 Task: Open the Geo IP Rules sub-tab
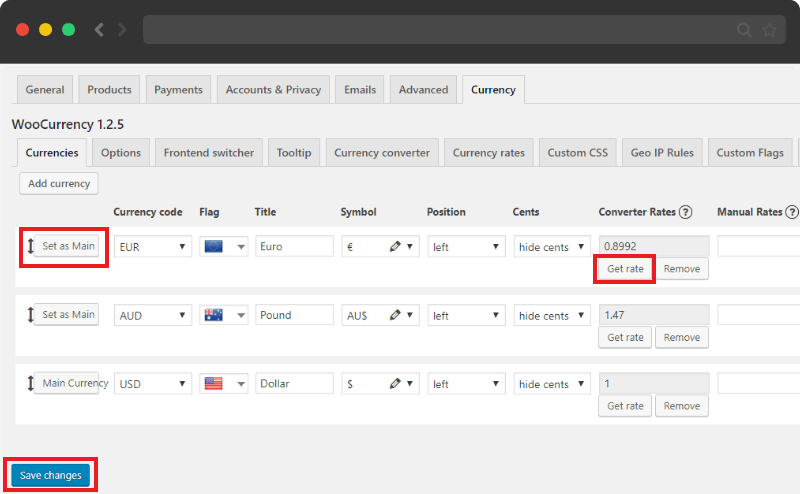point(662,152)
